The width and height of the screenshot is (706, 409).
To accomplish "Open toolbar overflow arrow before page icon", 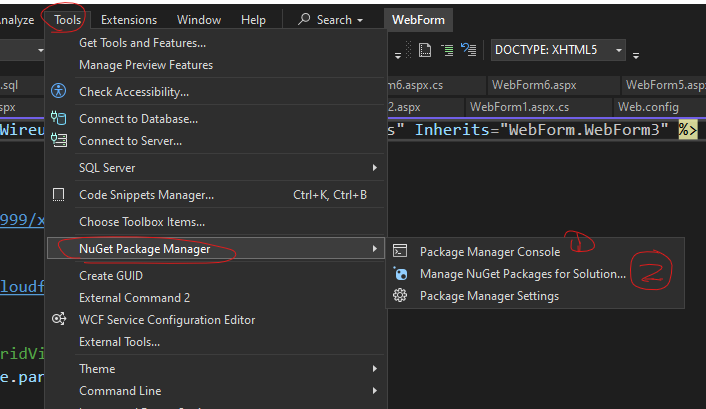I will coord(398,55).
